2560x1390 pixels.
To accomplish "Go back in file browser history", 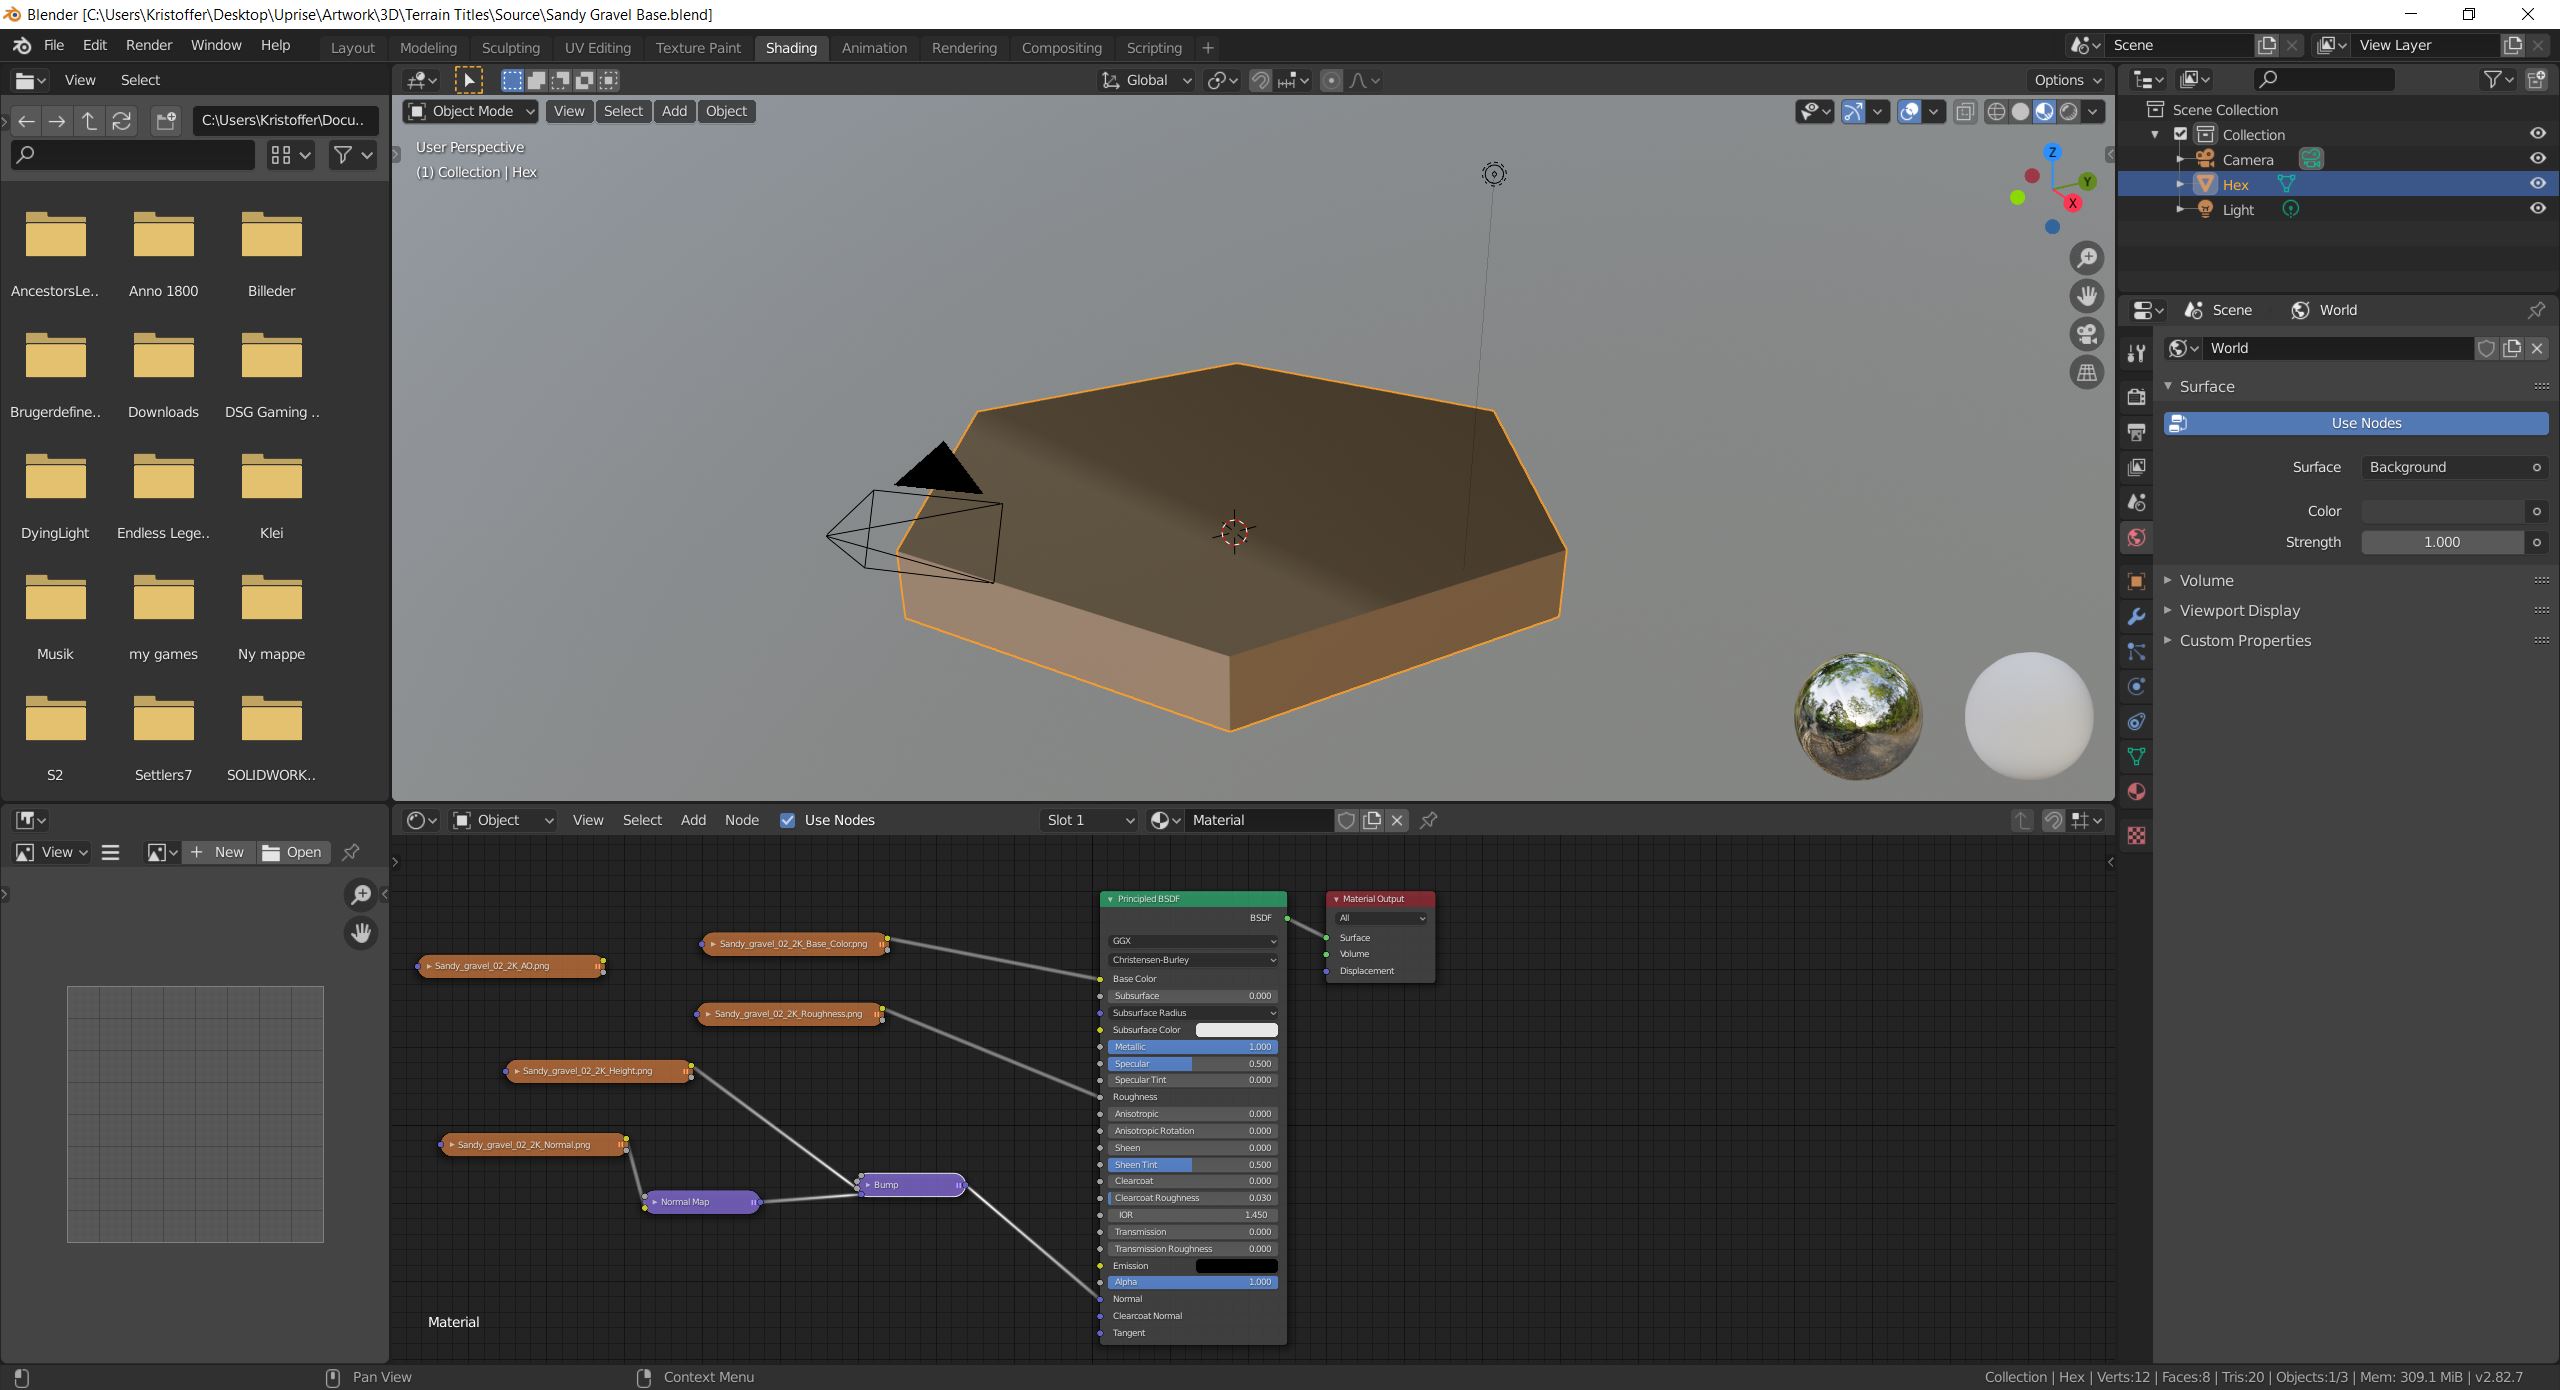I will [26, 121].
